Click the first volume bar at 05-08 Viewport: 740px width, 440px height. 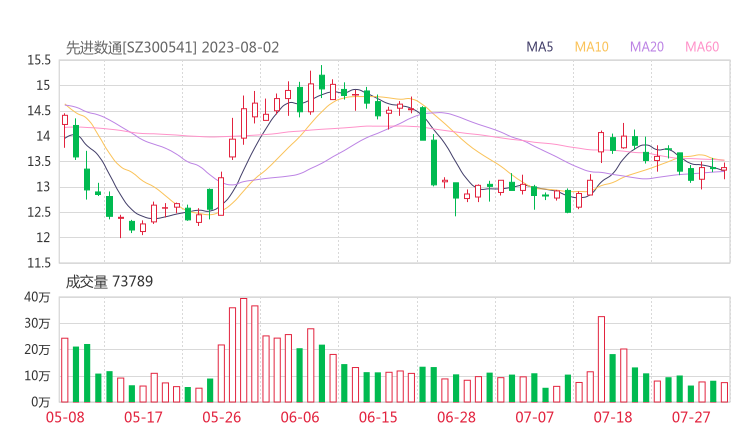click(65, 370)
